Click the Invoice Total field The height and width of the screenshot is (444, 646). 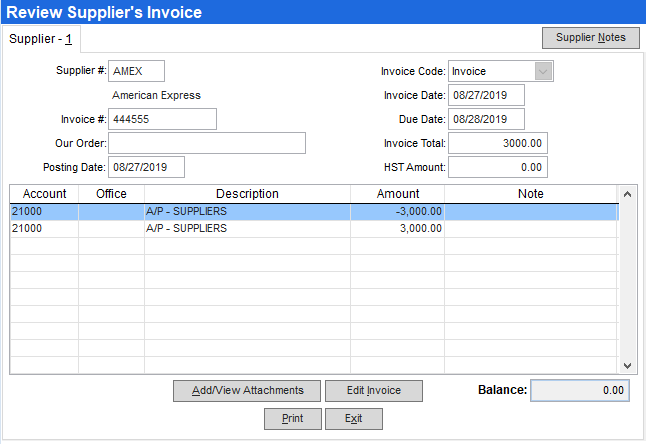click(498, 143)
